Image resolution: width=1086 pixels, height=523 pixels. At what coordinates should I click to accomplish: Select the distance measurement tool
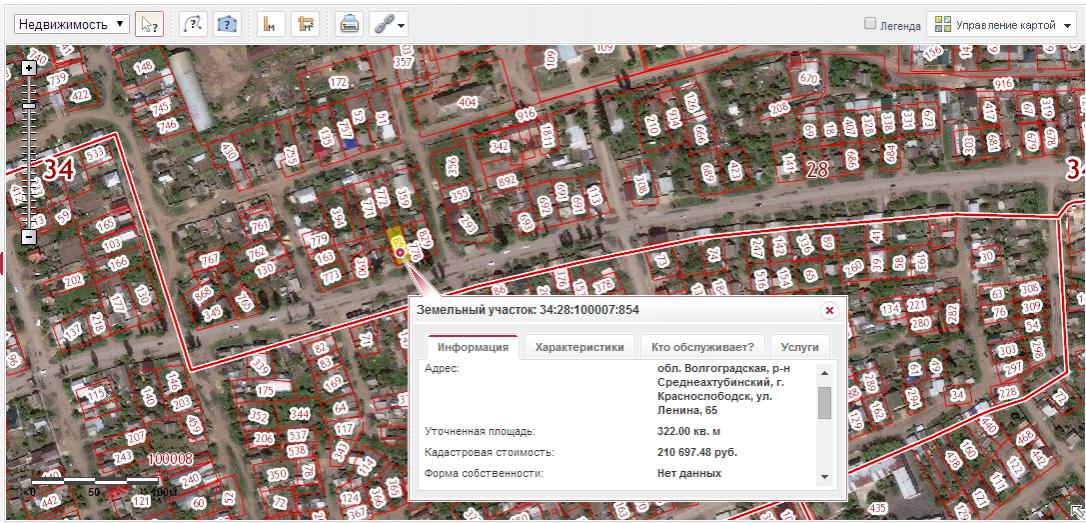click(267, 23)
